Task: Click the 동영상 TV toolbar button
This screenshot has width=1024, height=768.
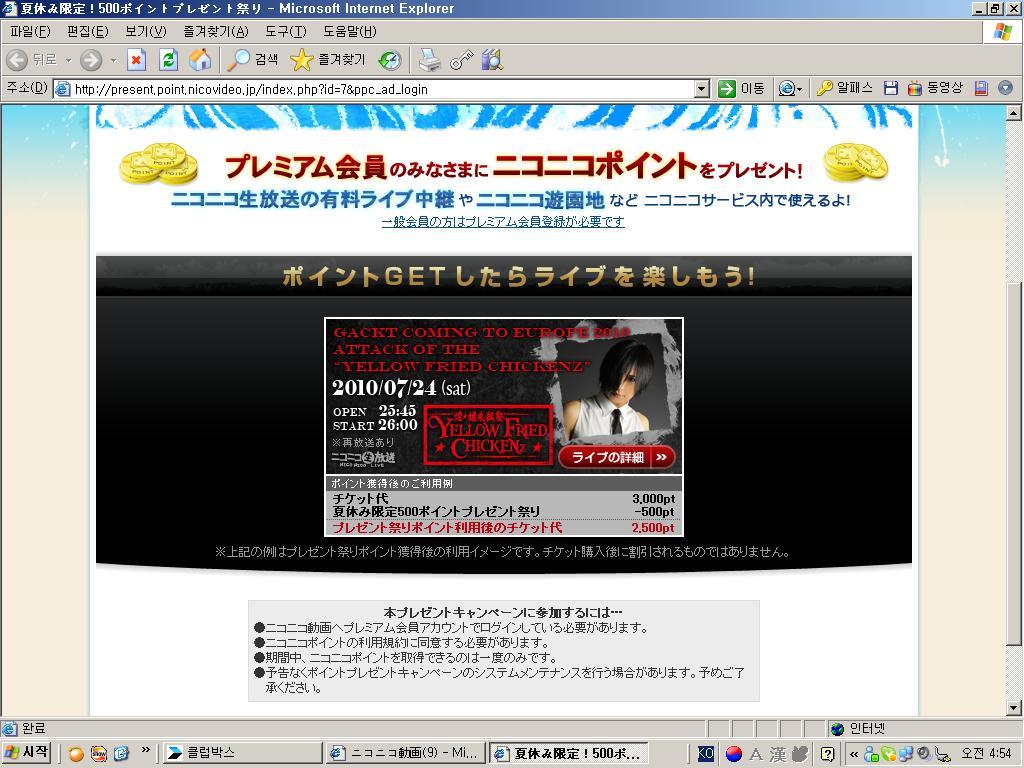Action: coord(935,88)
